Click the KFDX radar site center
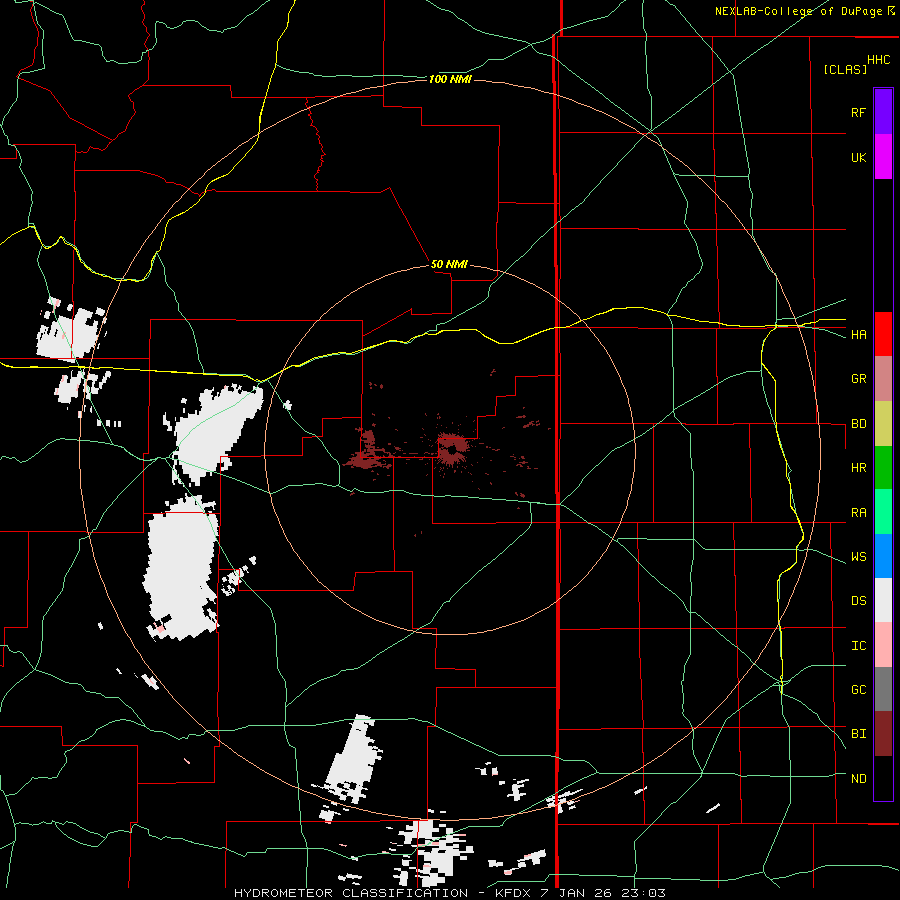The image size is (900, 900). click(451, 449)
